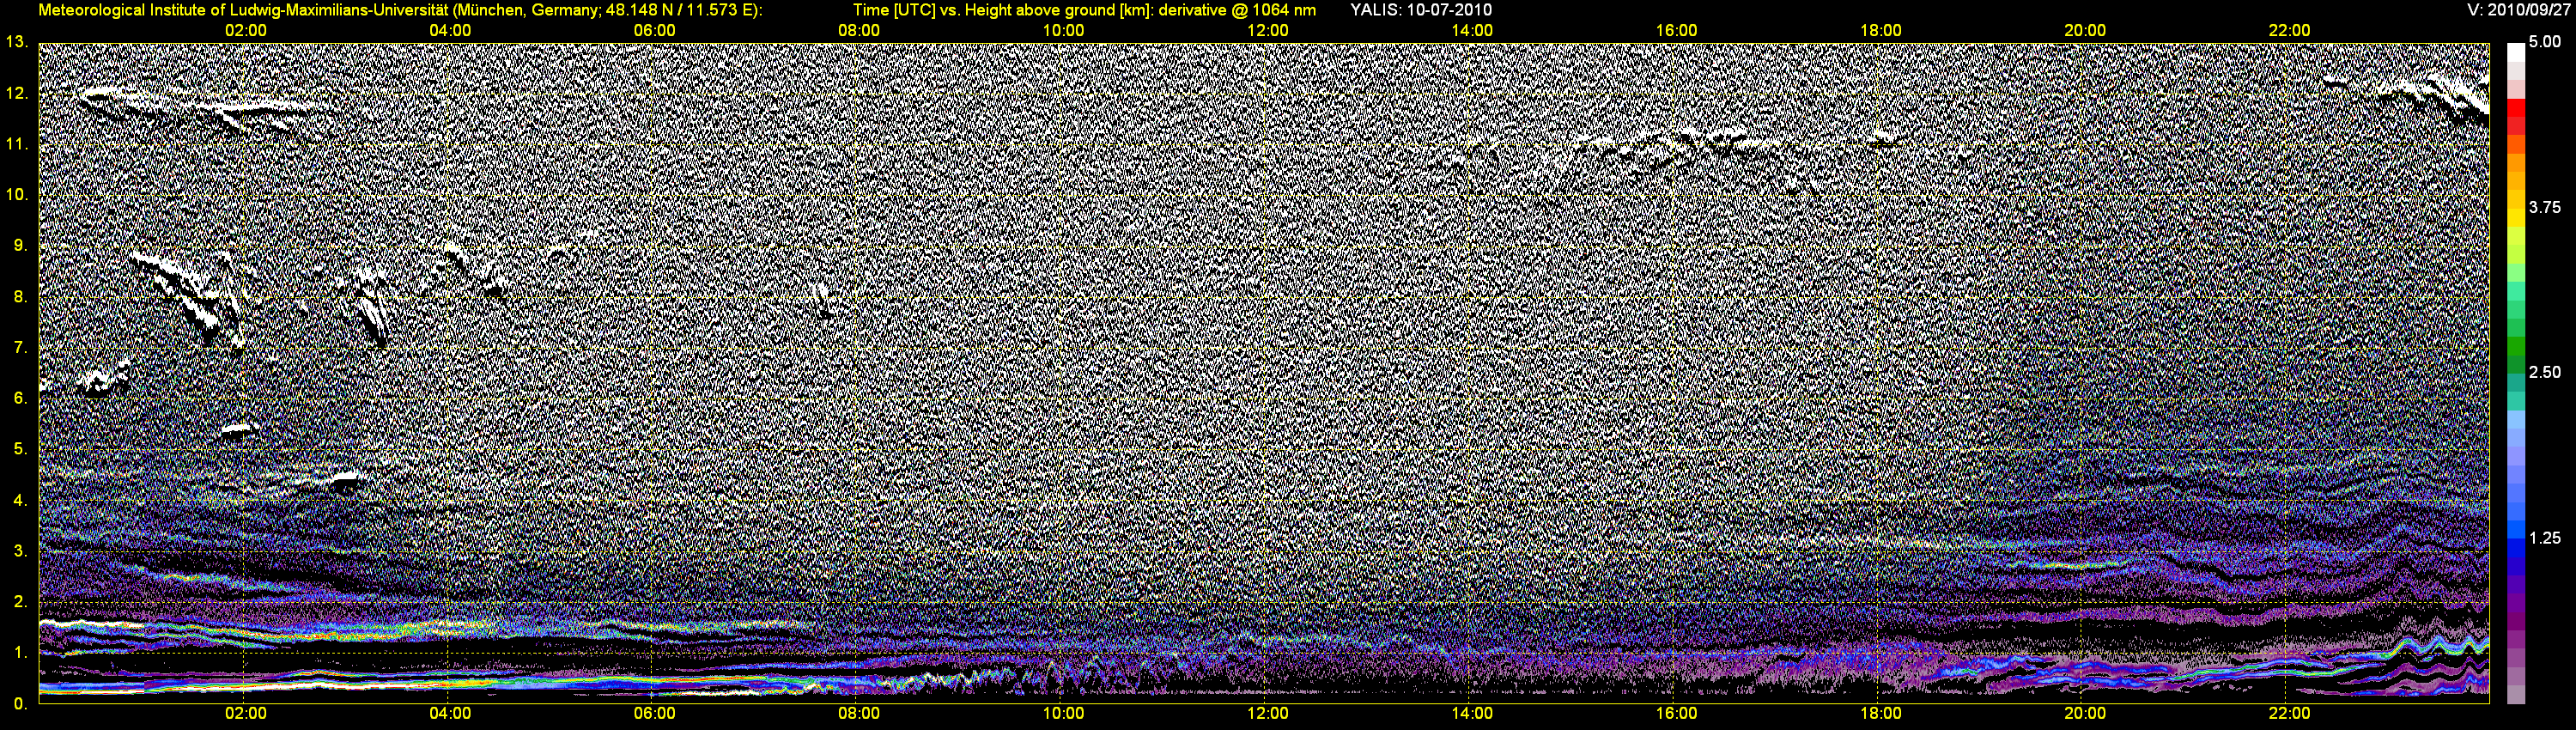Click the 20:00 label on the bottom time axis
The height and width of the screenshot is (730, 2576).
2085,714
